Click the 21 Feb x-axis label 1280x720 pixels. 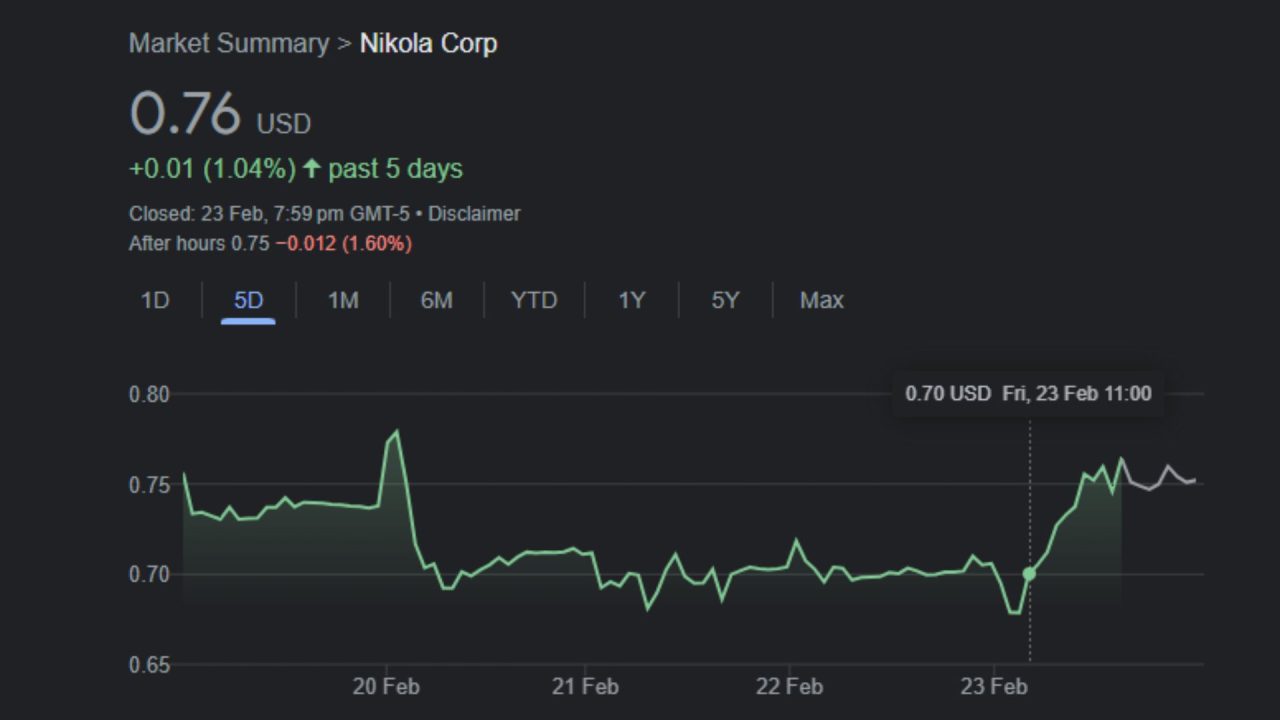point(585,687)
